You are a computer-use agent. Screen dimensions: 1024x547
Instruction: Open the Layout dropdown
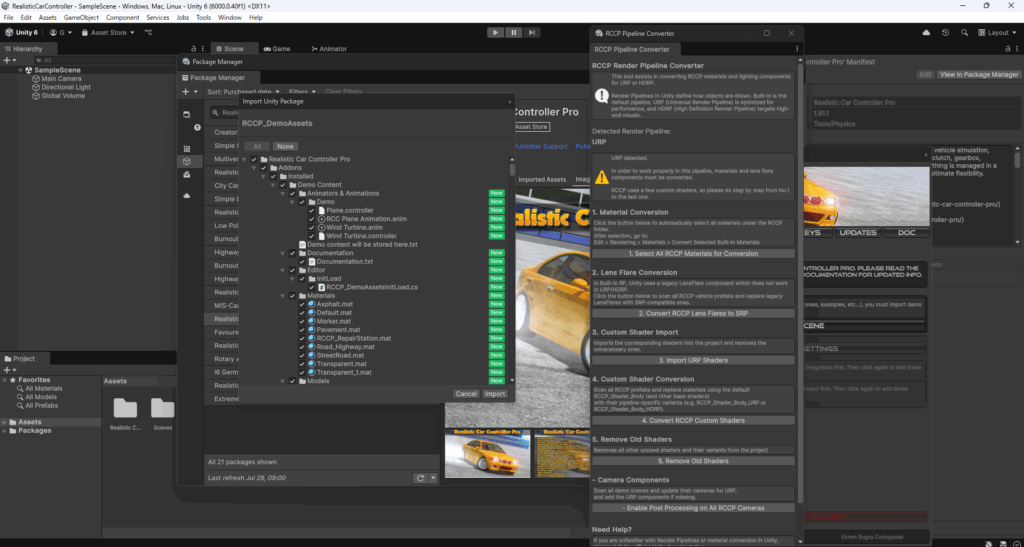point(998,33)
